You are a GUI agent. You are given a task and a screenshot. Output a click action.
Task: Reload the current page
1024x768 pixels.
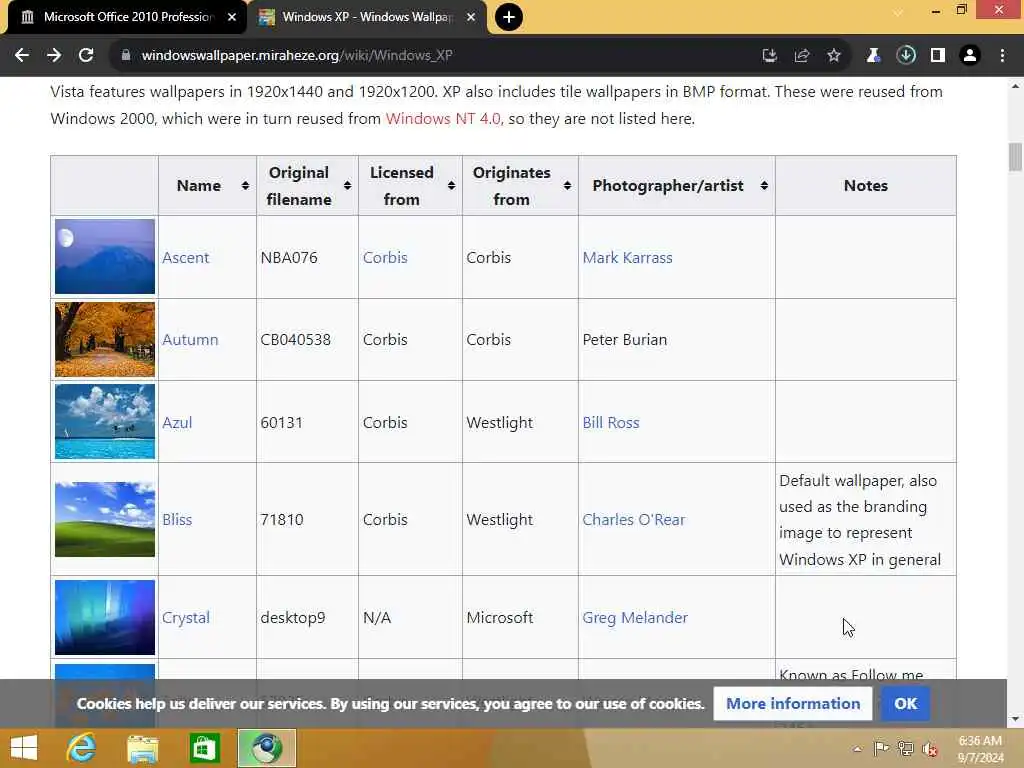coord(86,56)
